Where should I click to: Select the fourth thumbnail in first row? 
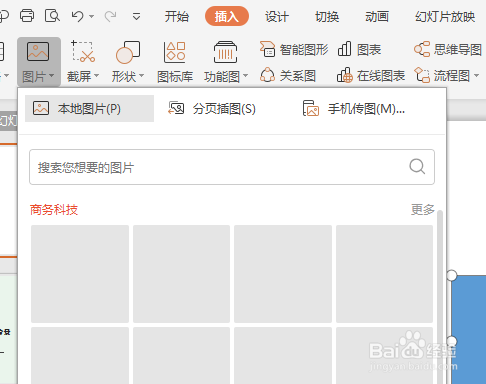click(384, 274)
